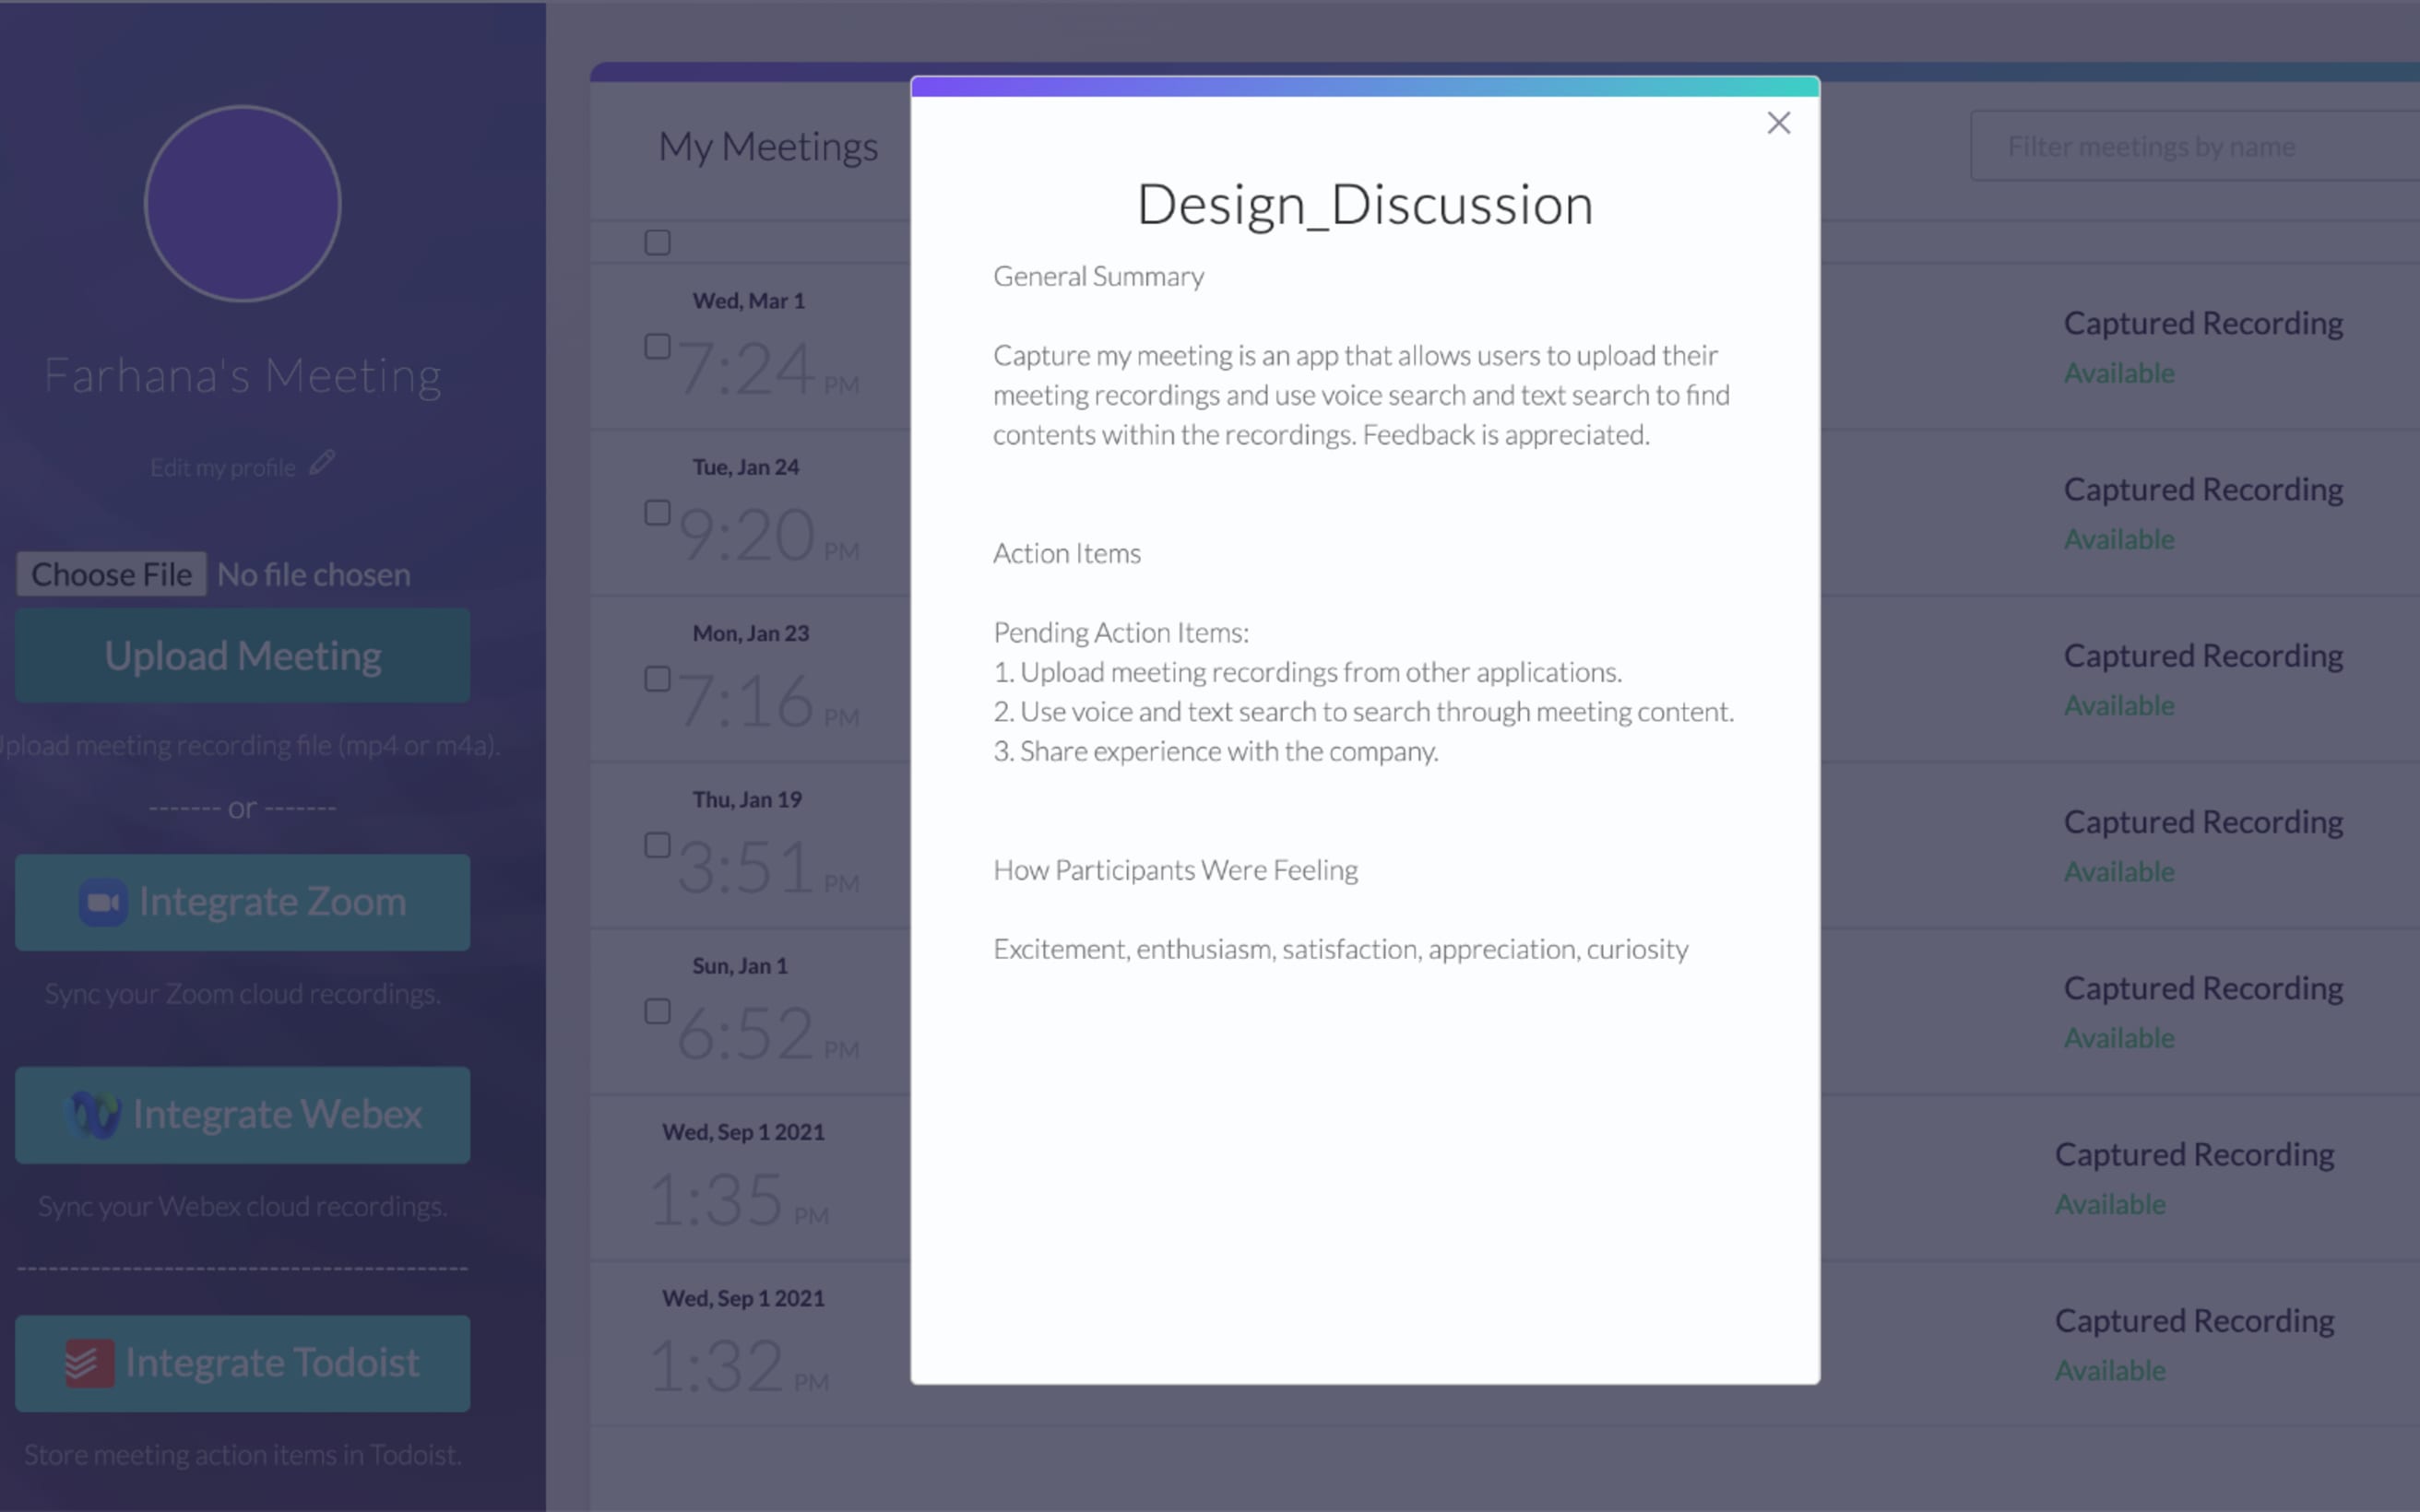Viewport: 2420px width, 1512px height.
Task: Click the Integrate Webex button
Action: [x=243, y=1113]
